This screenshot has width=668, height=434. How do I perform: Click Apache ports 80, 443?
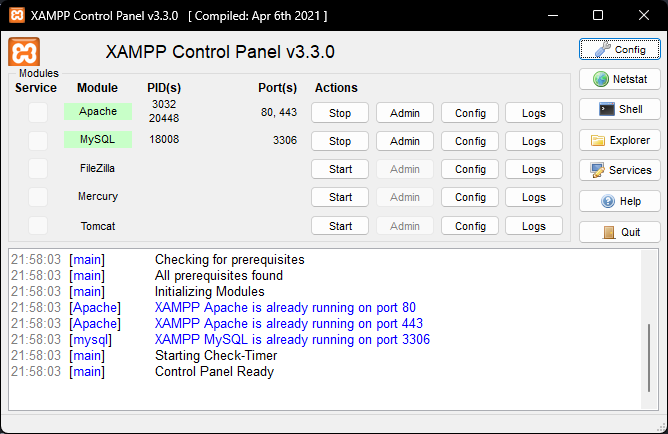point(279,112)
